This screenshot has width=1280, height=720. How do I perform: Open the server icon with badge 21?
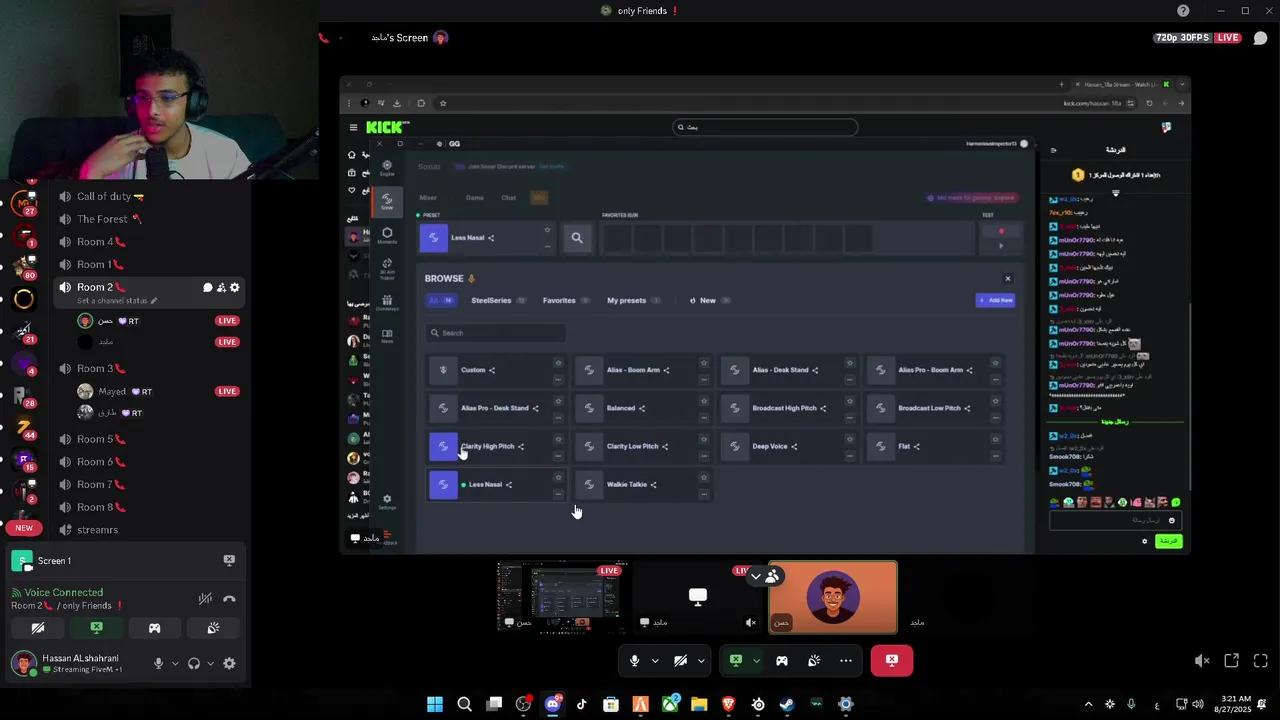click(x=24, y=331)
